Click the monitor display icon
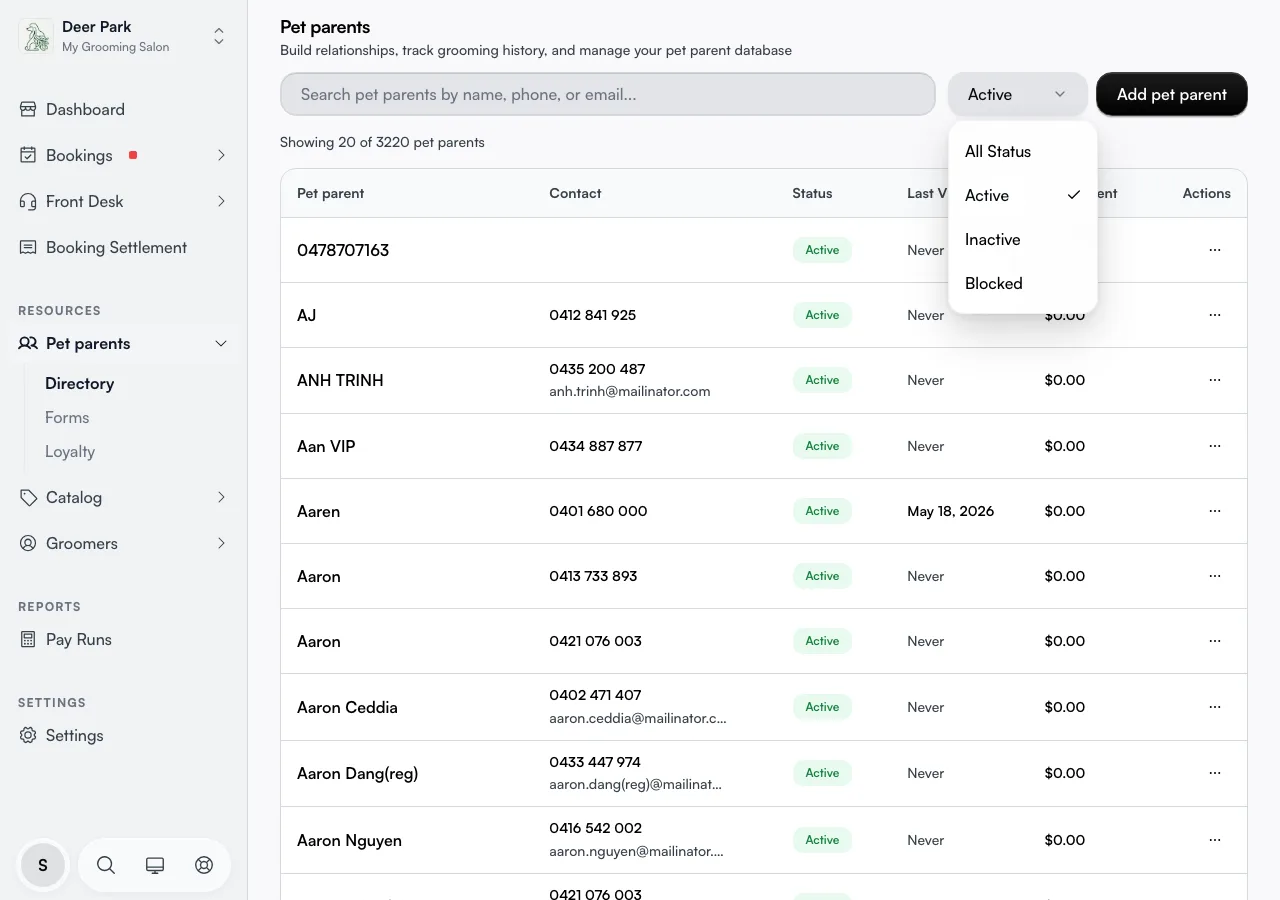The image size is (1280, 900). click(x=155, y=865)
